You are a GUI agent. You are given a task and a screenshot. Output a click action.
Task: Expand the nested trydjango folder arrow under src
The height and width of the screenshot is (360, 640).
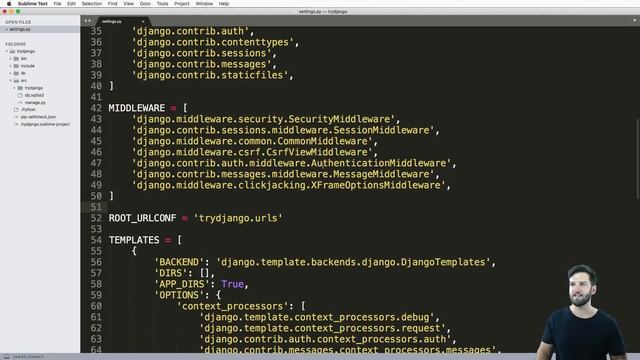coord(14,88)
